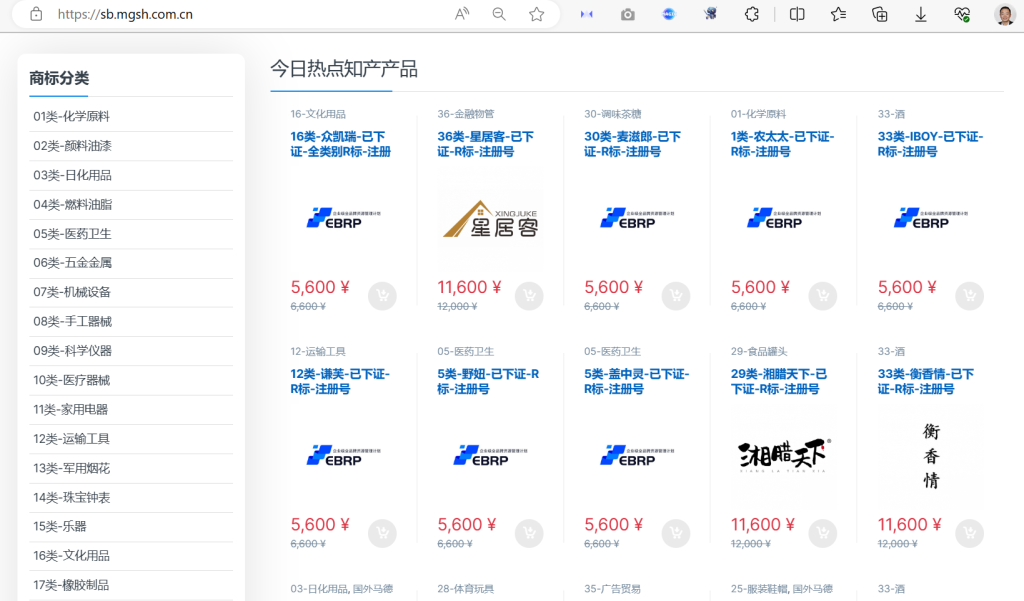Open the Favorites list icon
Screen dimensions: 1024x601
click(839, 14)
